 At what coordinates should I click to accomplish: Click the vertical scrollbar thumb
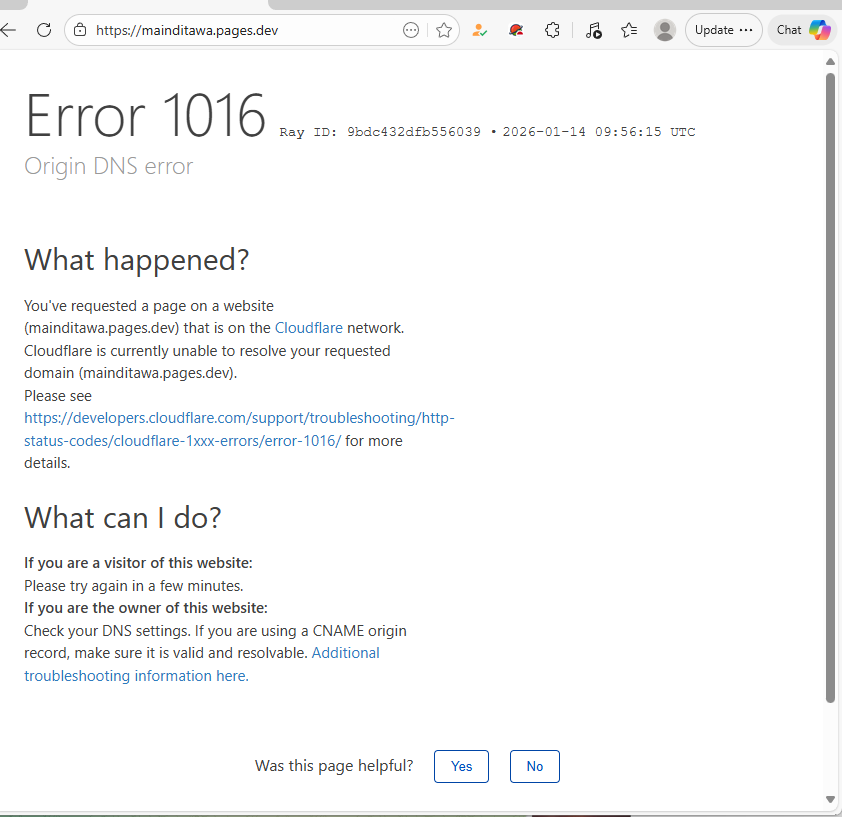tap(830, 387)
